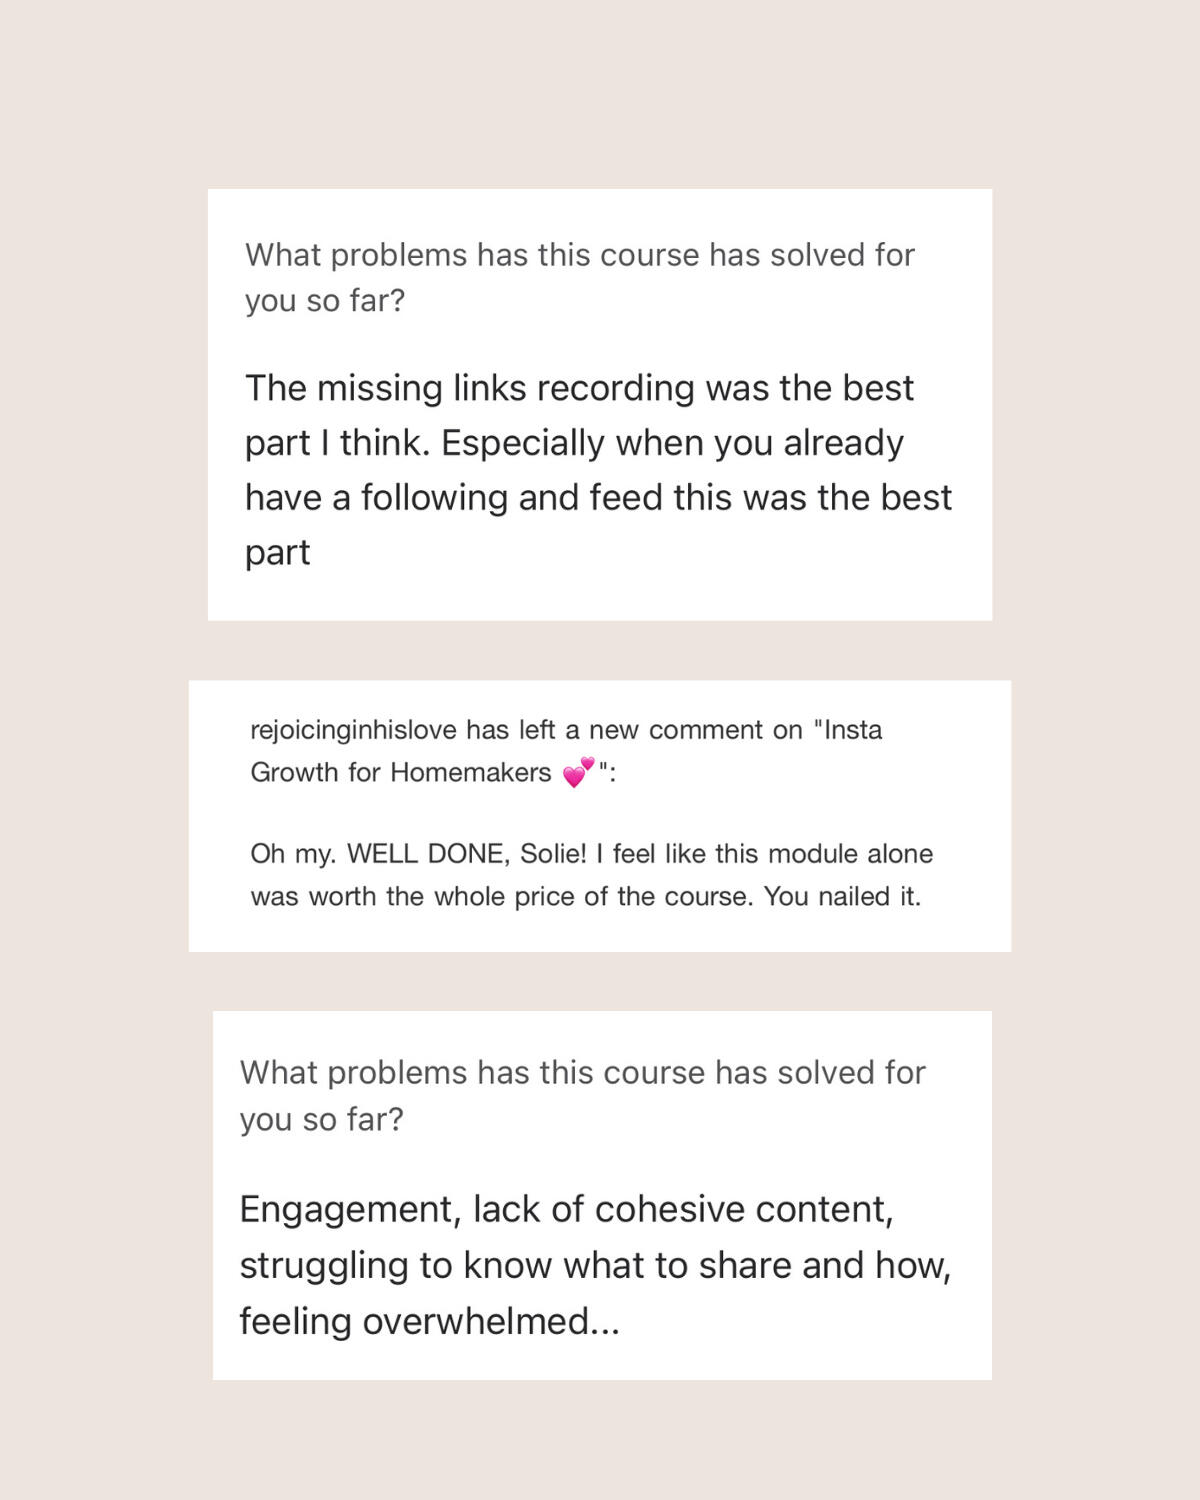1200x1500 pixels.
Task: Click the "feeling overwhelmed..." text
Action: tap(429, 1322)
